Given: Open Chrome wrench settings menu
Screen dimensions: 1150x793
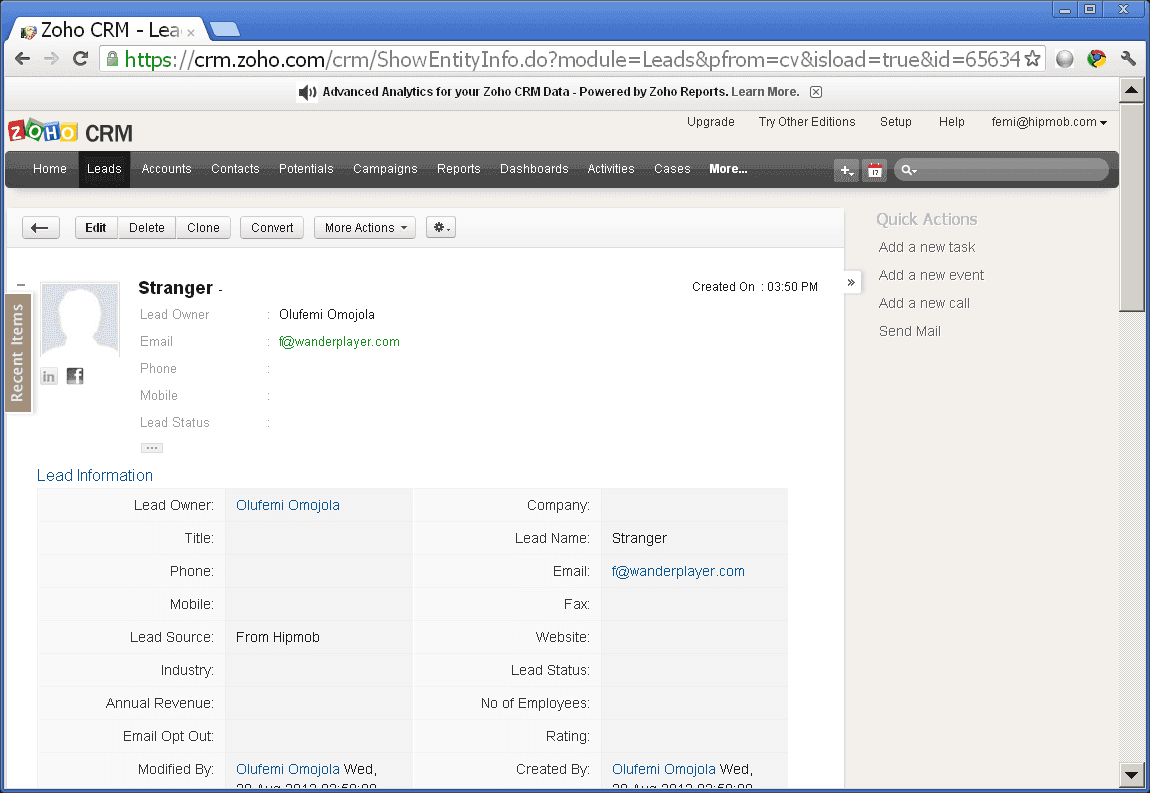Looking at the screenshot, I should tap(1129, 59).
